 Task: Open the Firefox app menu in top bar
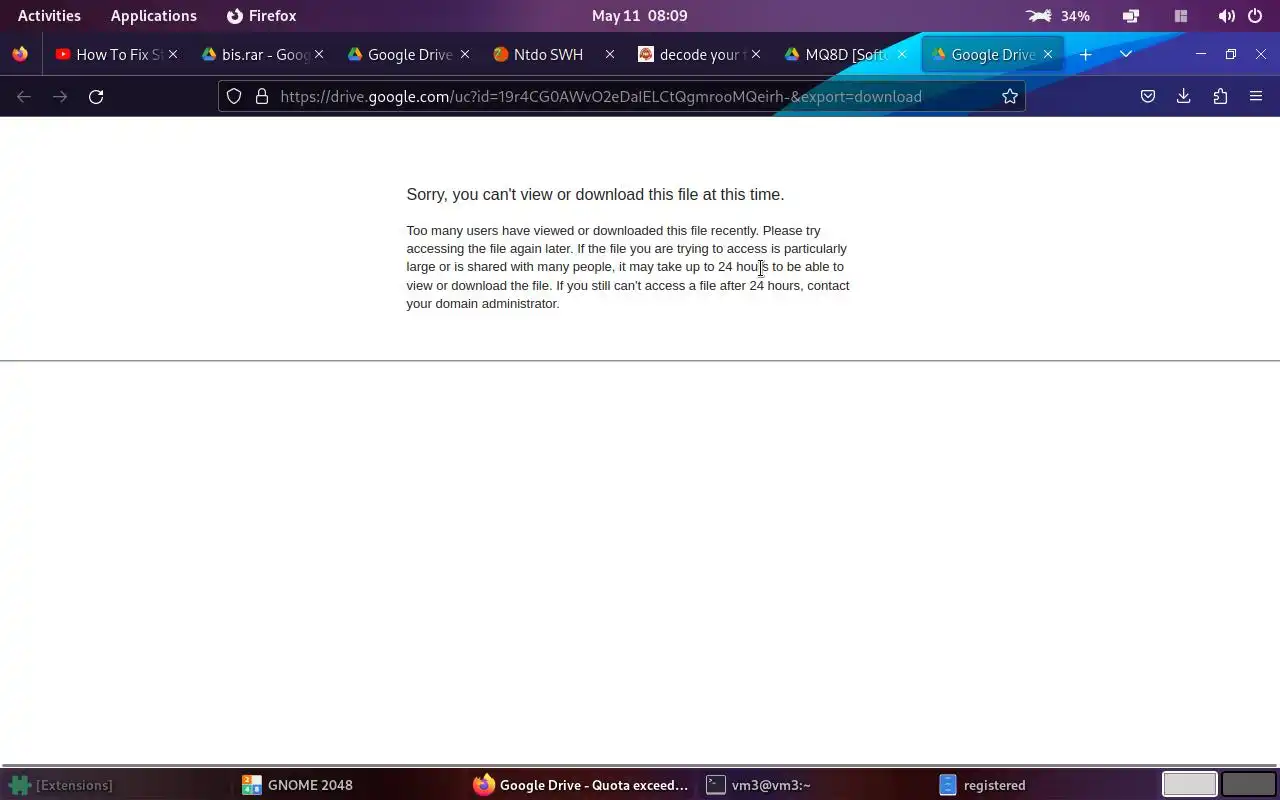262,16
